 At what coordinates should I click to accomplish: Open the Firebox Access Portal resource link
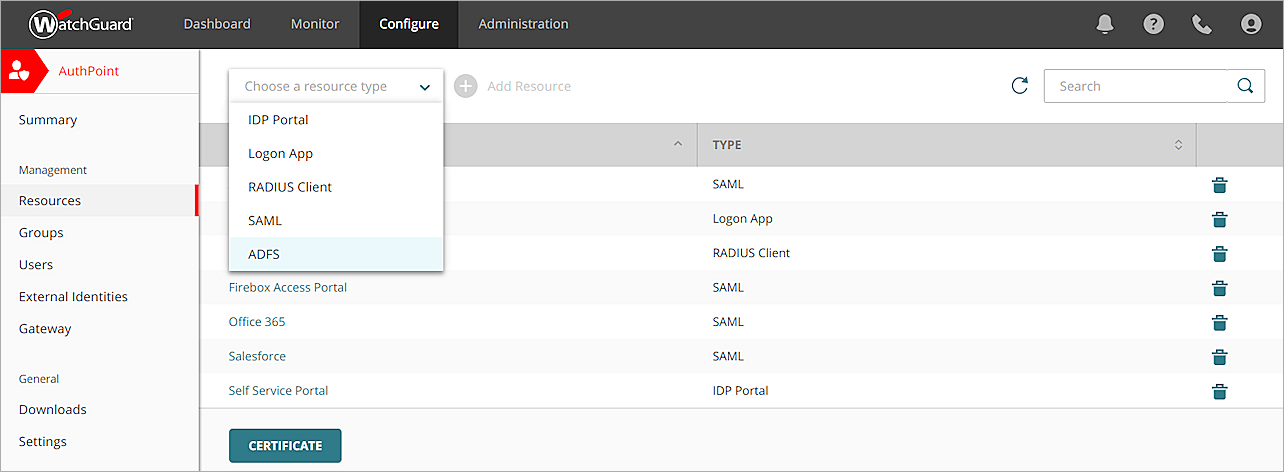(x=288, y=288)
